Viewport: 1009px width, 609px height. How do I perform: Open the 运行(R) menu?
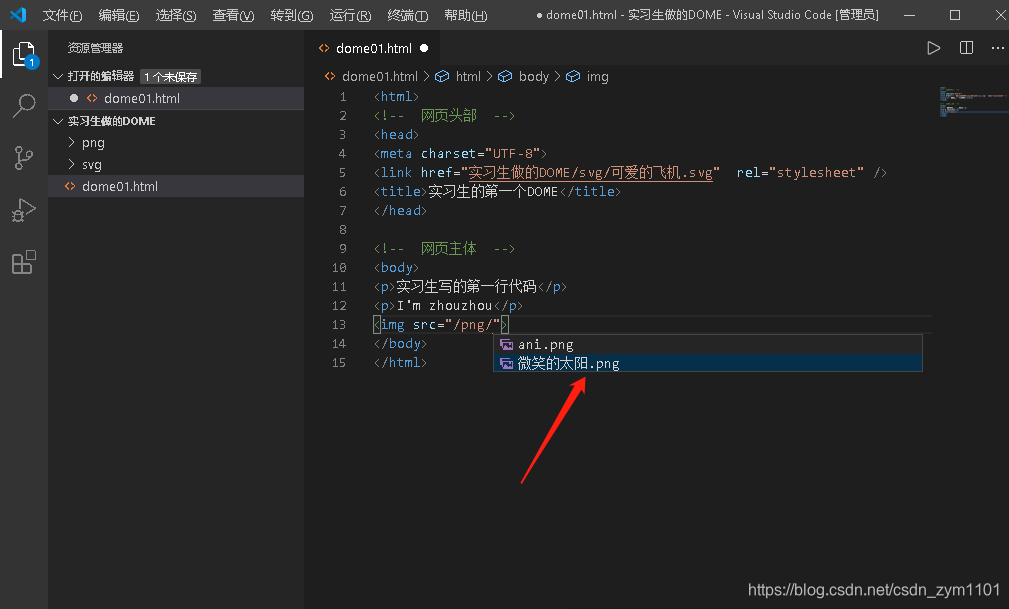(350, 15)
